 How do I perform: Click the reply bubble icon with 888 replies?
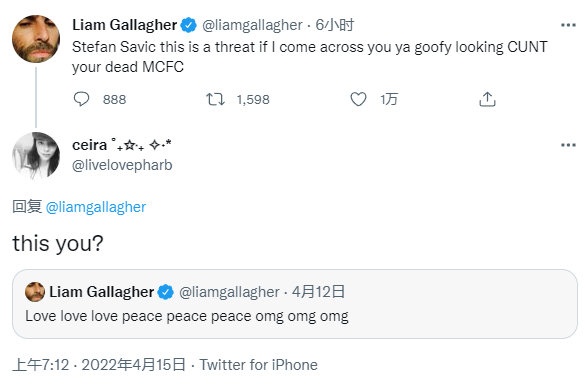pyautogui.click(x=81, y=99)
